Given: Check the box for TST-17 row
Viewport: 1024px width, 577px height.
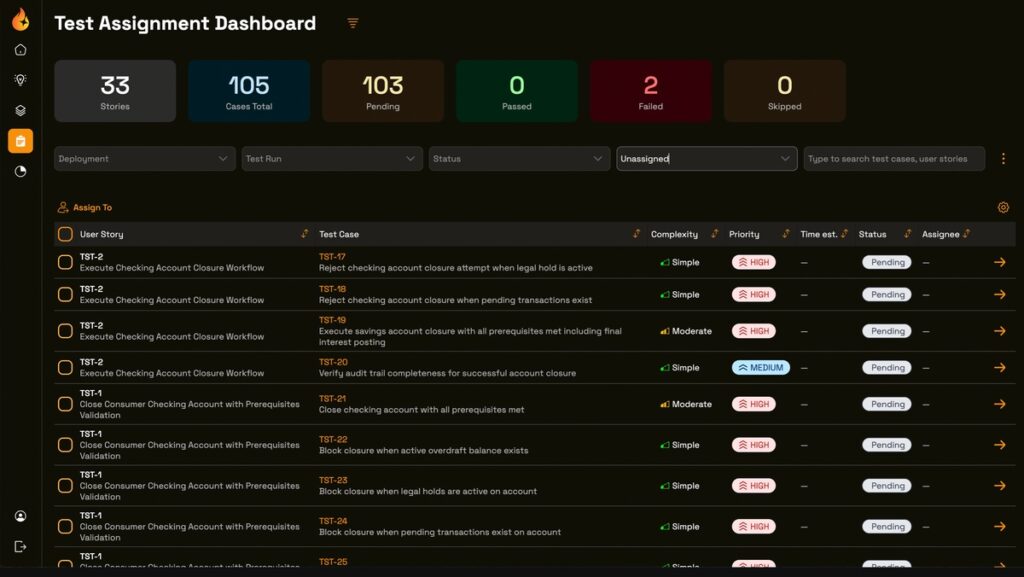Looking at the screenshot, I should 65,263.
